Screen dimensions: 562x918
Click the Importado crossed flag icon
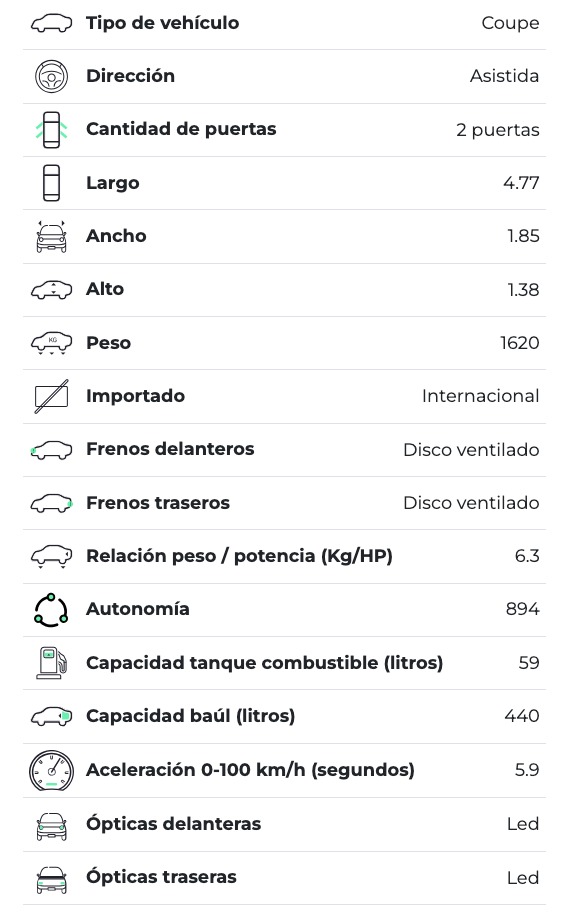[x=52, y=396]
